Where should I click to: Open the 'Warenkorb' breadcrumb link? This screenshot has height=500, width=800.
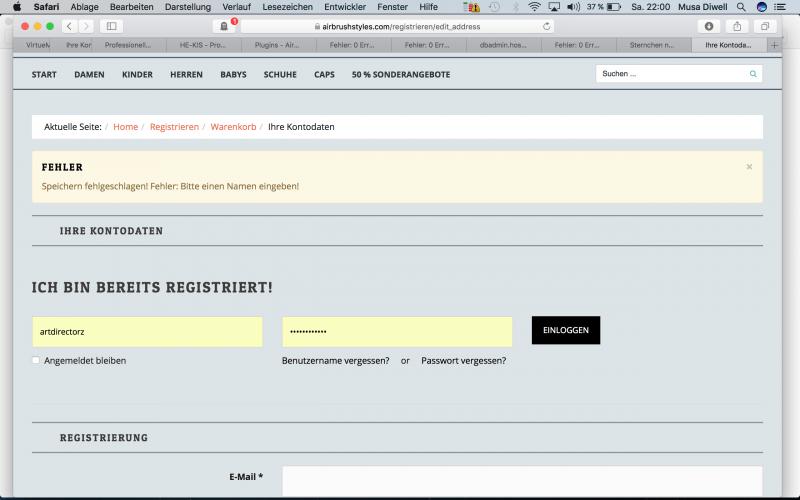point(233,127)
